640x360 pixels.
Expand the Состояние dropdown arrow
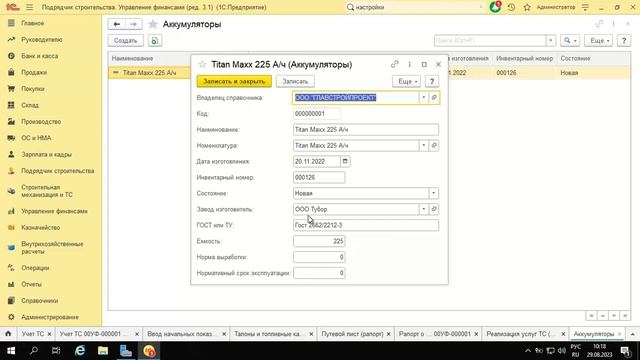(433, 193)
